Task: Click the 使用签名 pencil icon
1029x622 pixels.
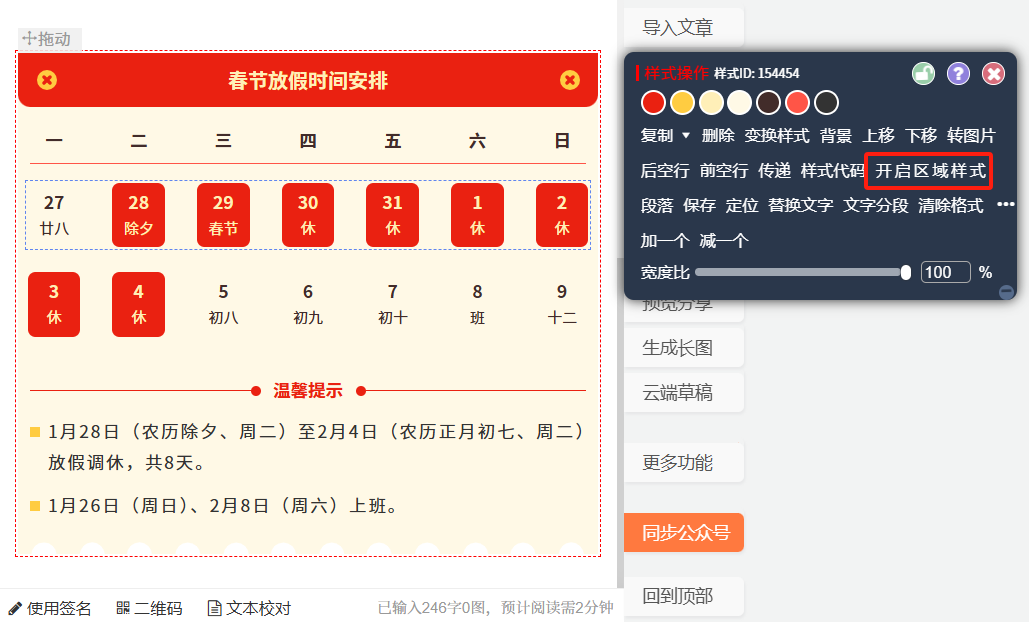Action: (x=15, y=608)
